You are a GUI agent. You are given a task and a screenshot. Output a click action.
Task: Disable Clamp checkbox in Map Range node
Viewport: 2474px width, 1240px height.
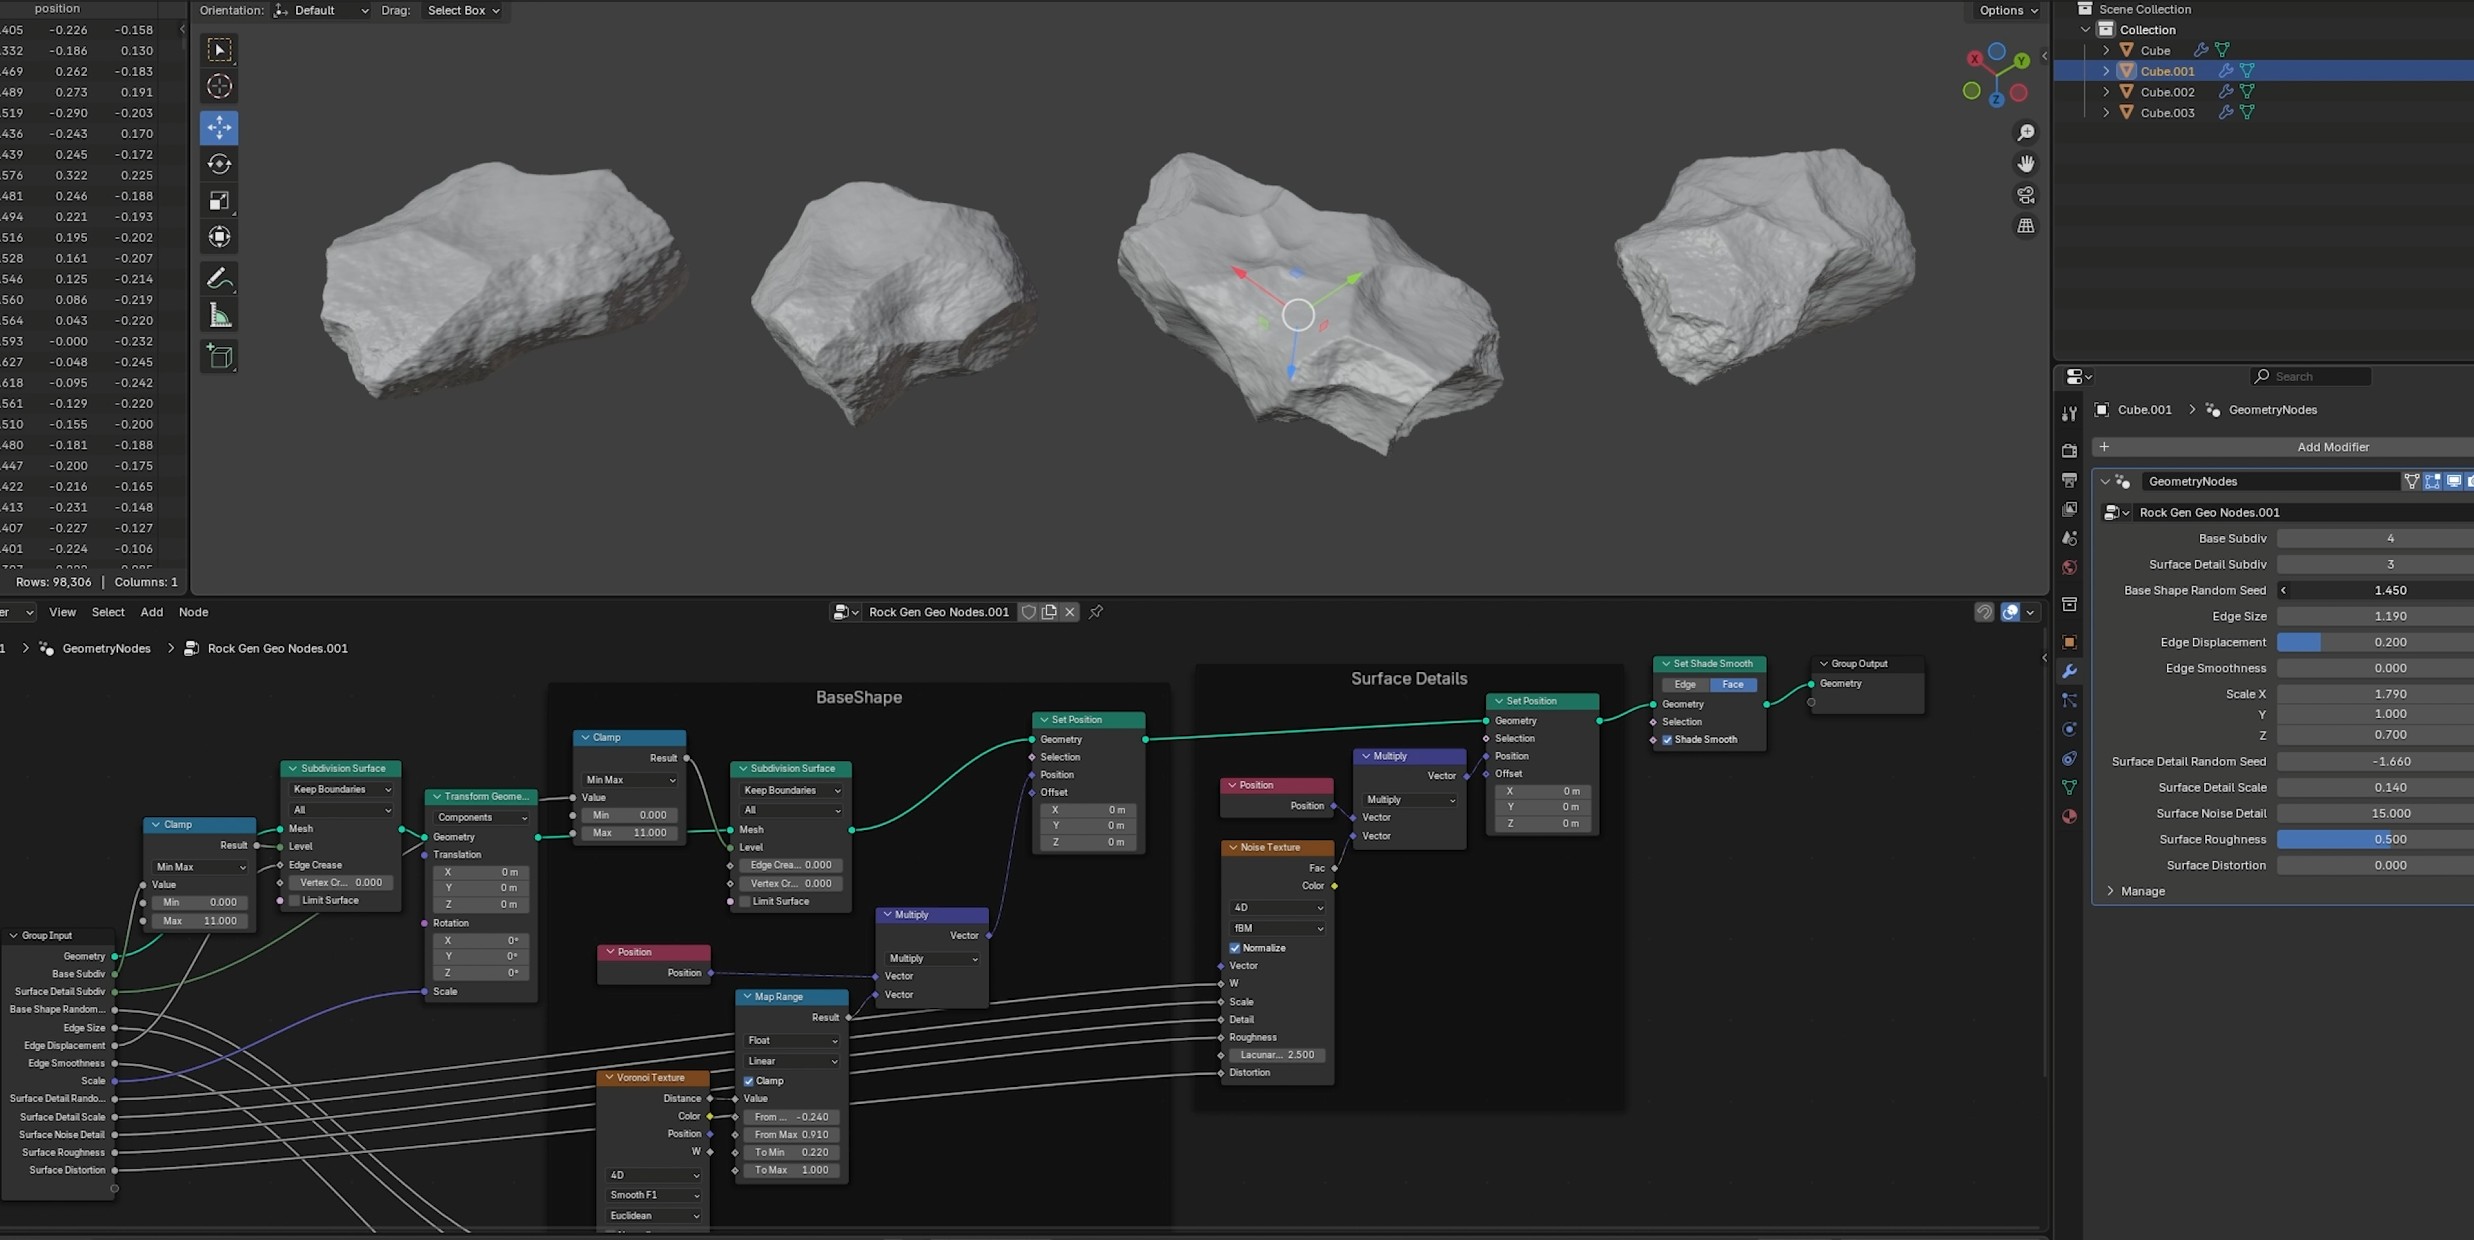(x=749, y=1081)
